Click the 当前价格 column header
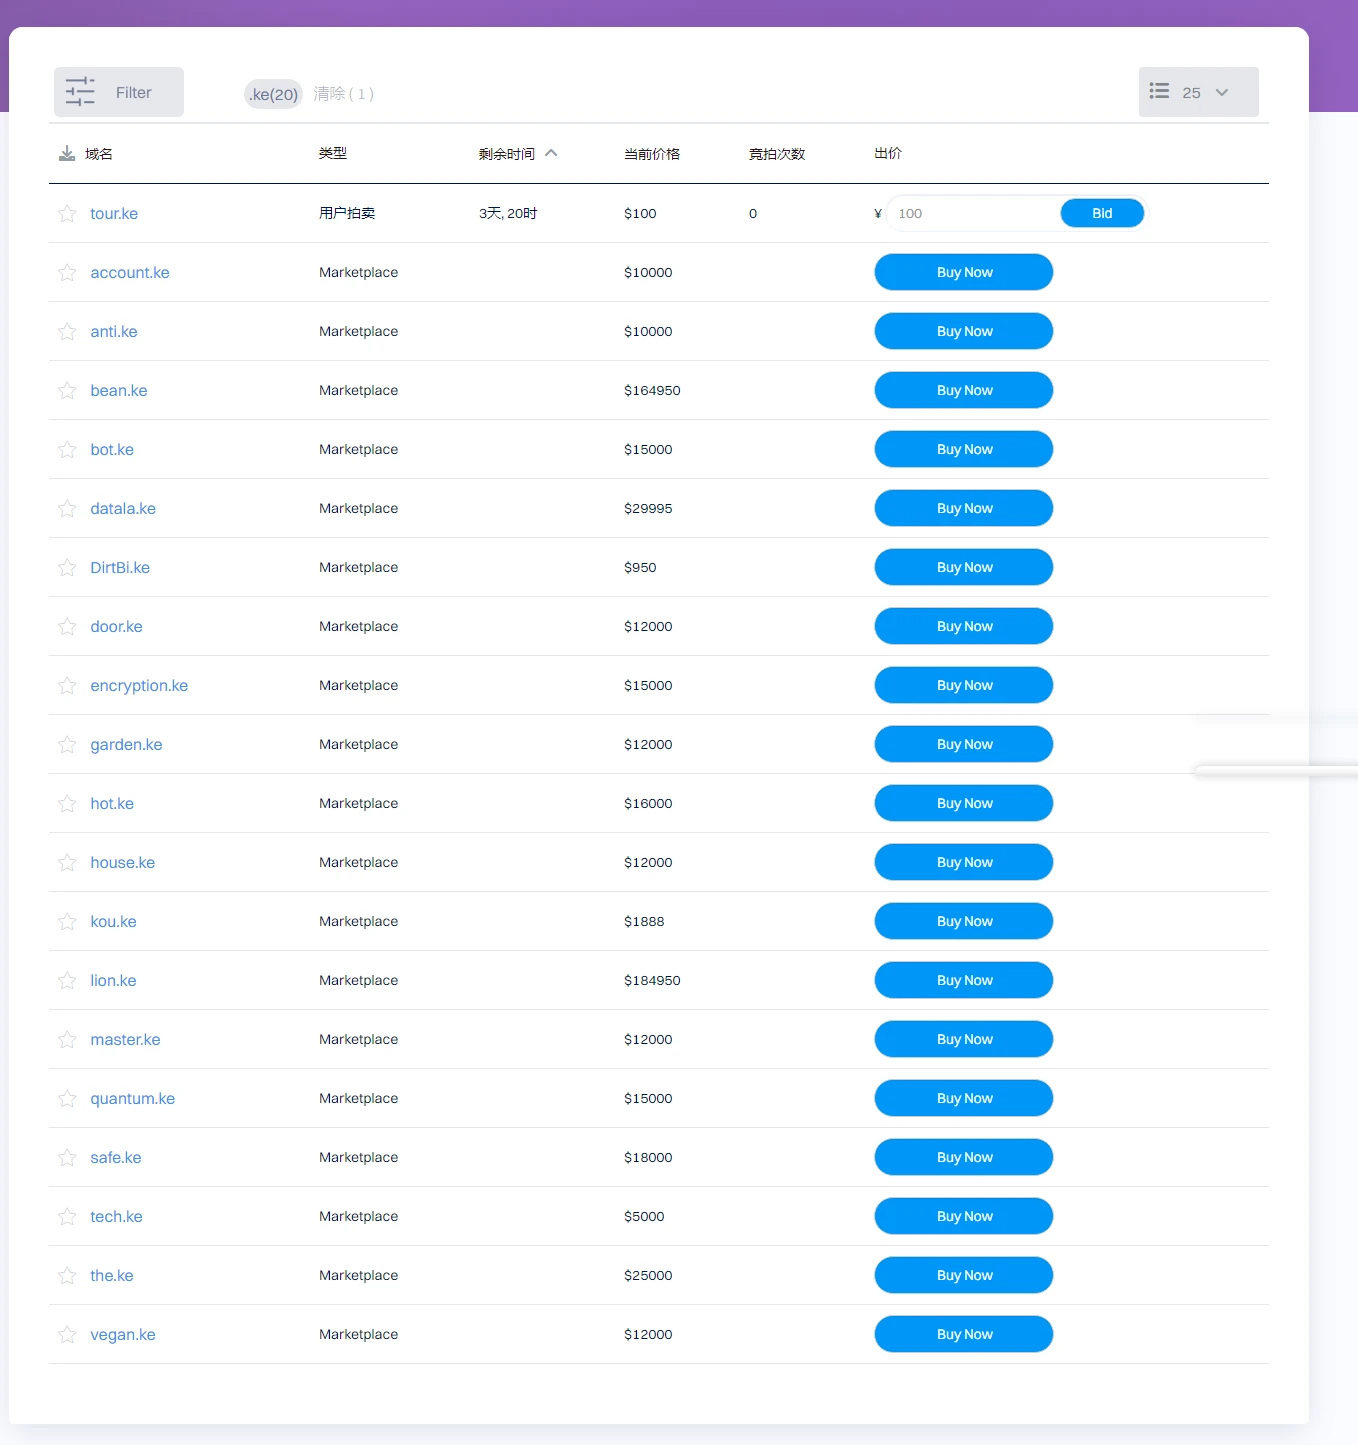The height and width of the screenshot is (1445, 1358). [651, 153]
